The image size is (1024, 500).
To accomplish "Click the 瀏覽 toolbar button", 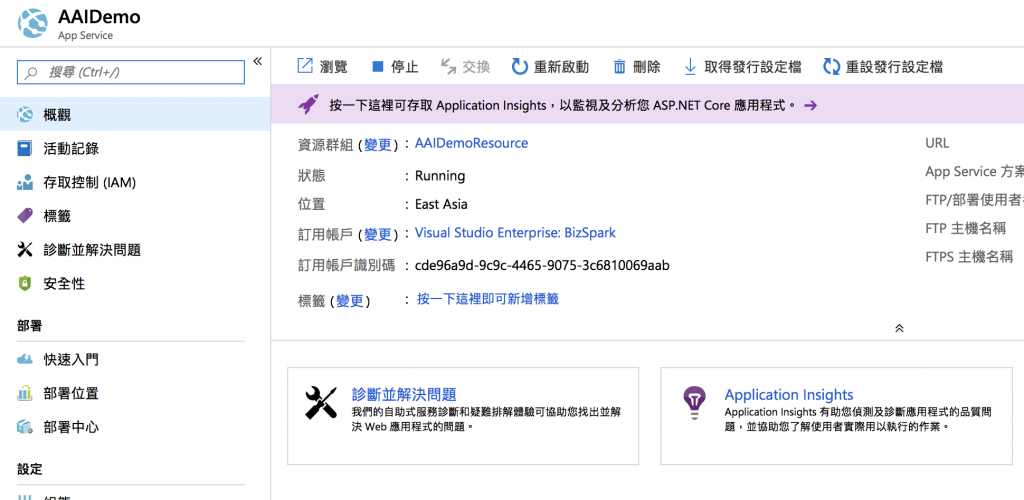I will pyautogui.click(x=323, y=67).
